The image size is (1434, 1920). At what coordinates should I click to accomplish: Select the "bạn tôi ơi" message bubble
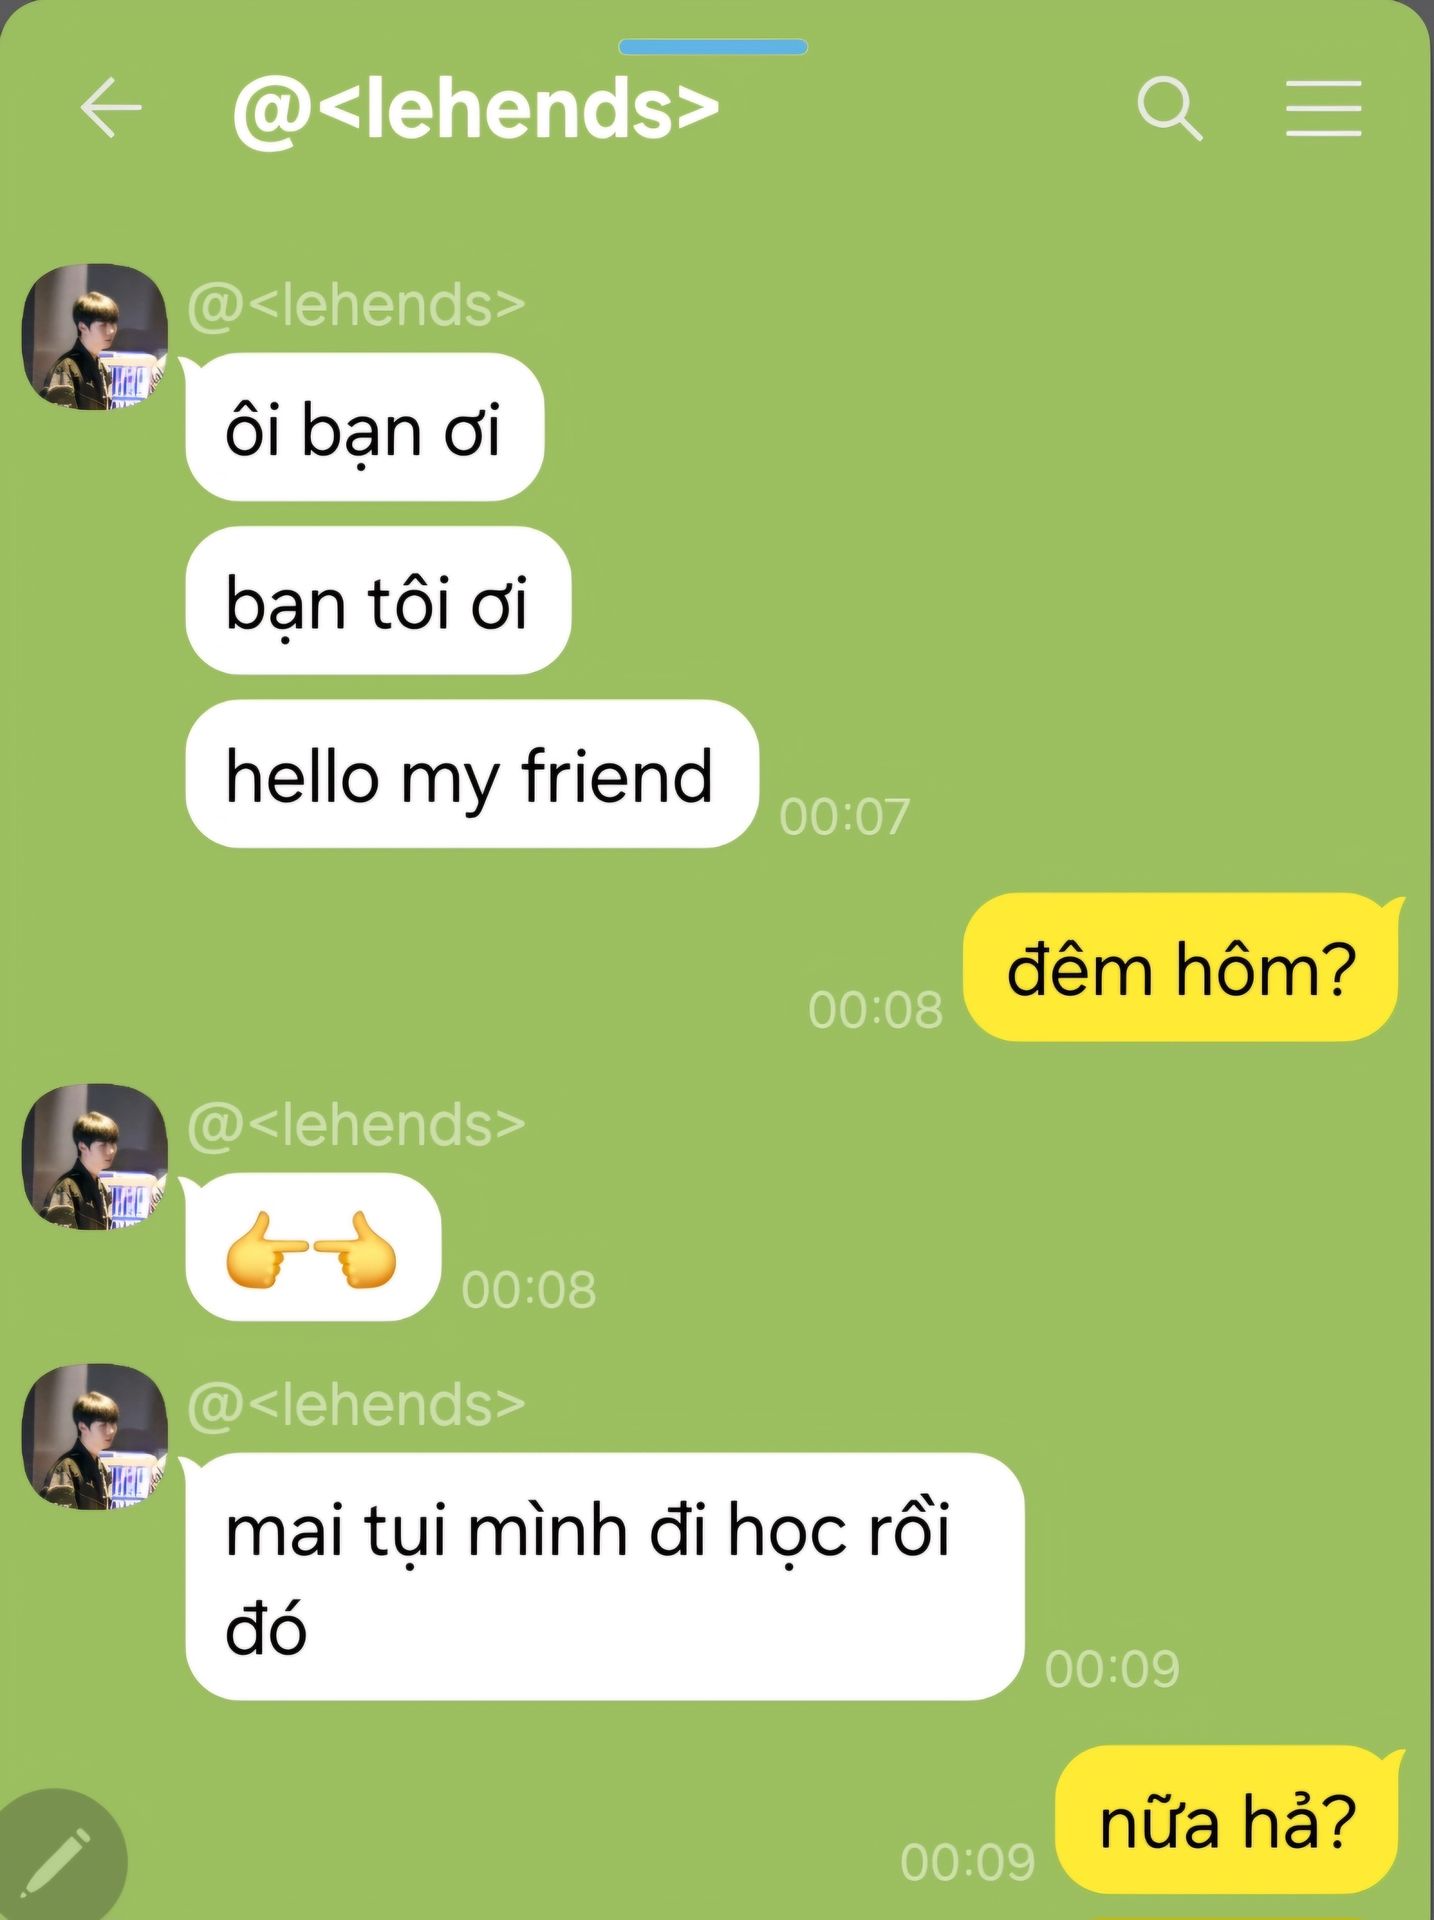point(378,600)
